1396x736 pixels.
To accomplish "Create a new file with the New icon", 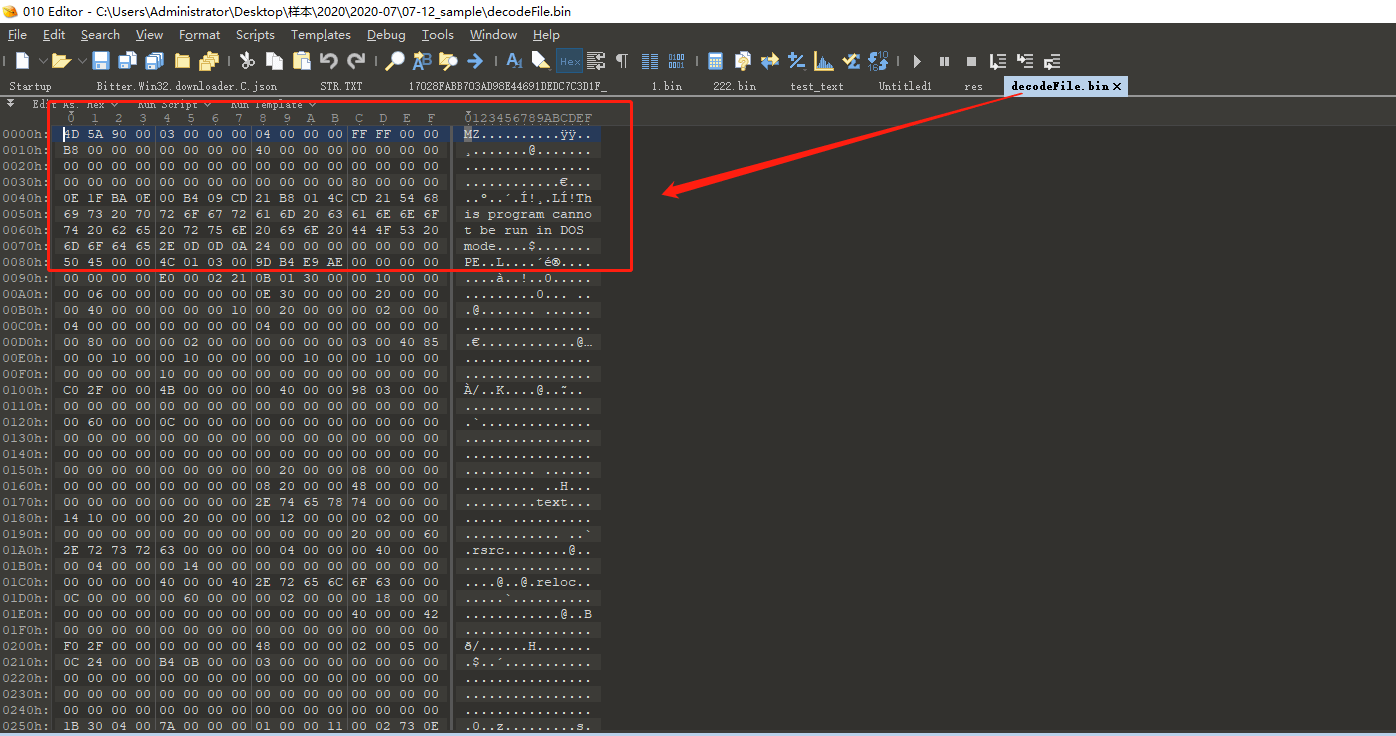I will click(x=22, y=61).
